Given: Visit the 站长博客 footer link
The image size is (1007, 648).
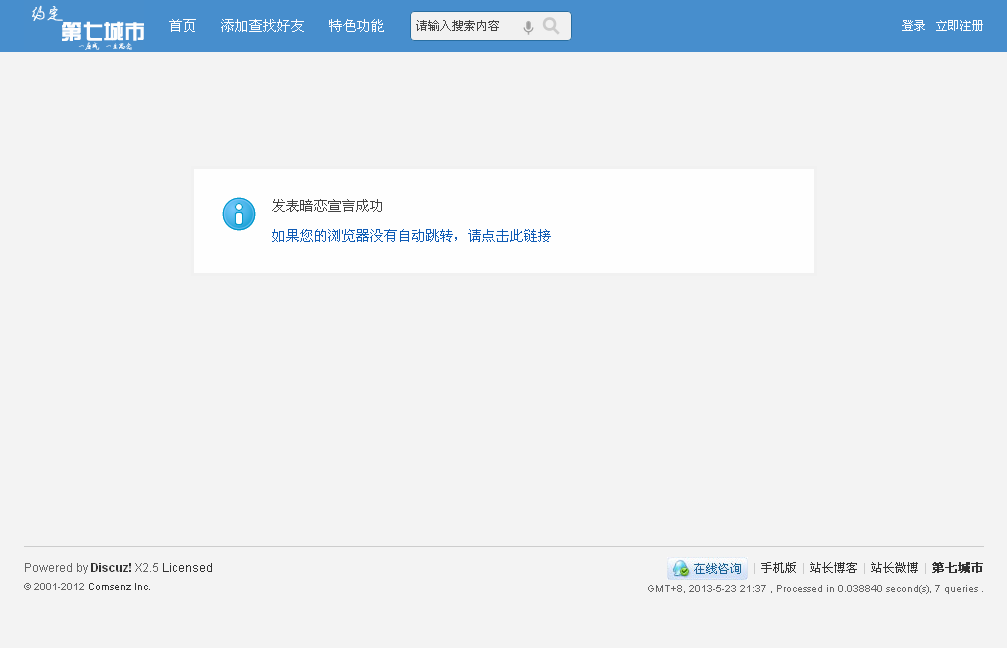Looking at the screenshot, I should [833, 568].
